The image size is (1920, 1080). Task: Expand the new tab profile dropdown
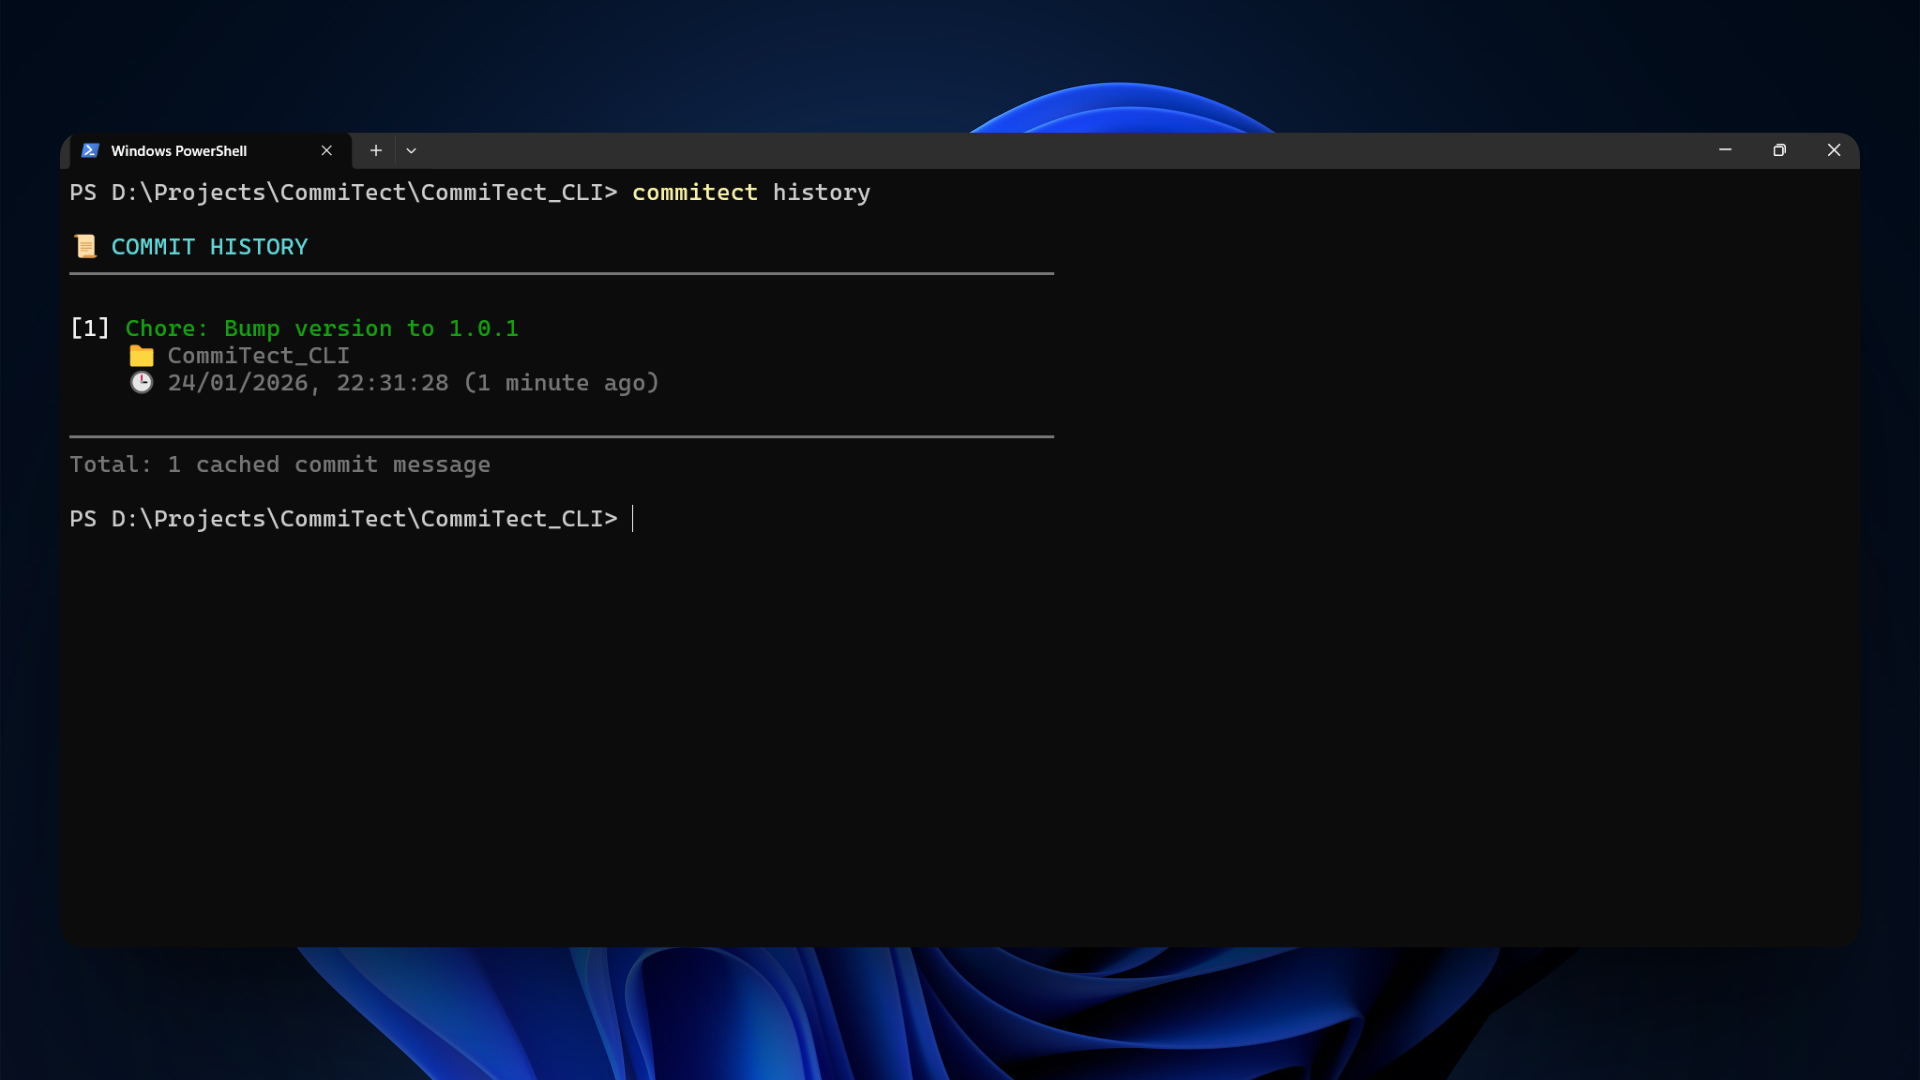click(411, 150)
